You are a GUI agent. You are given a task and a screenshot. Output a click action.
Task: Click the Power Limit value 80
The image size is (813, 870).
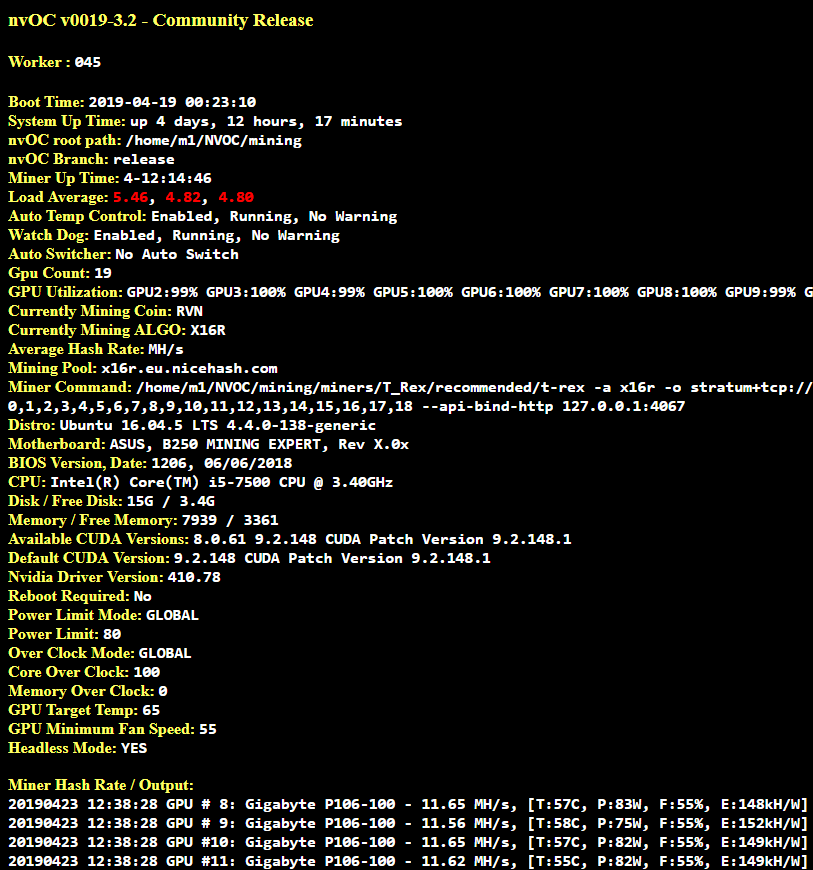tap(112, 634)
